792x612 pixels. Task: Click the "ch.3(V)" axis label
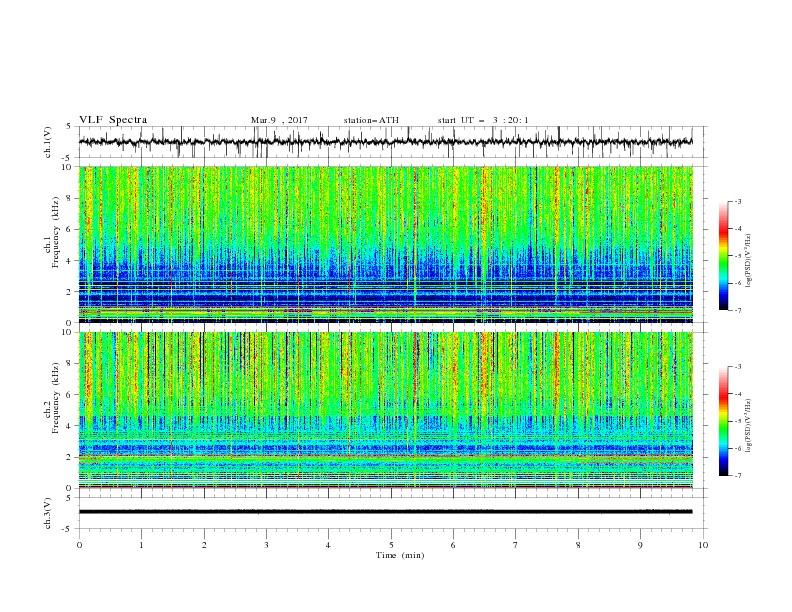[x=48, y=513]
